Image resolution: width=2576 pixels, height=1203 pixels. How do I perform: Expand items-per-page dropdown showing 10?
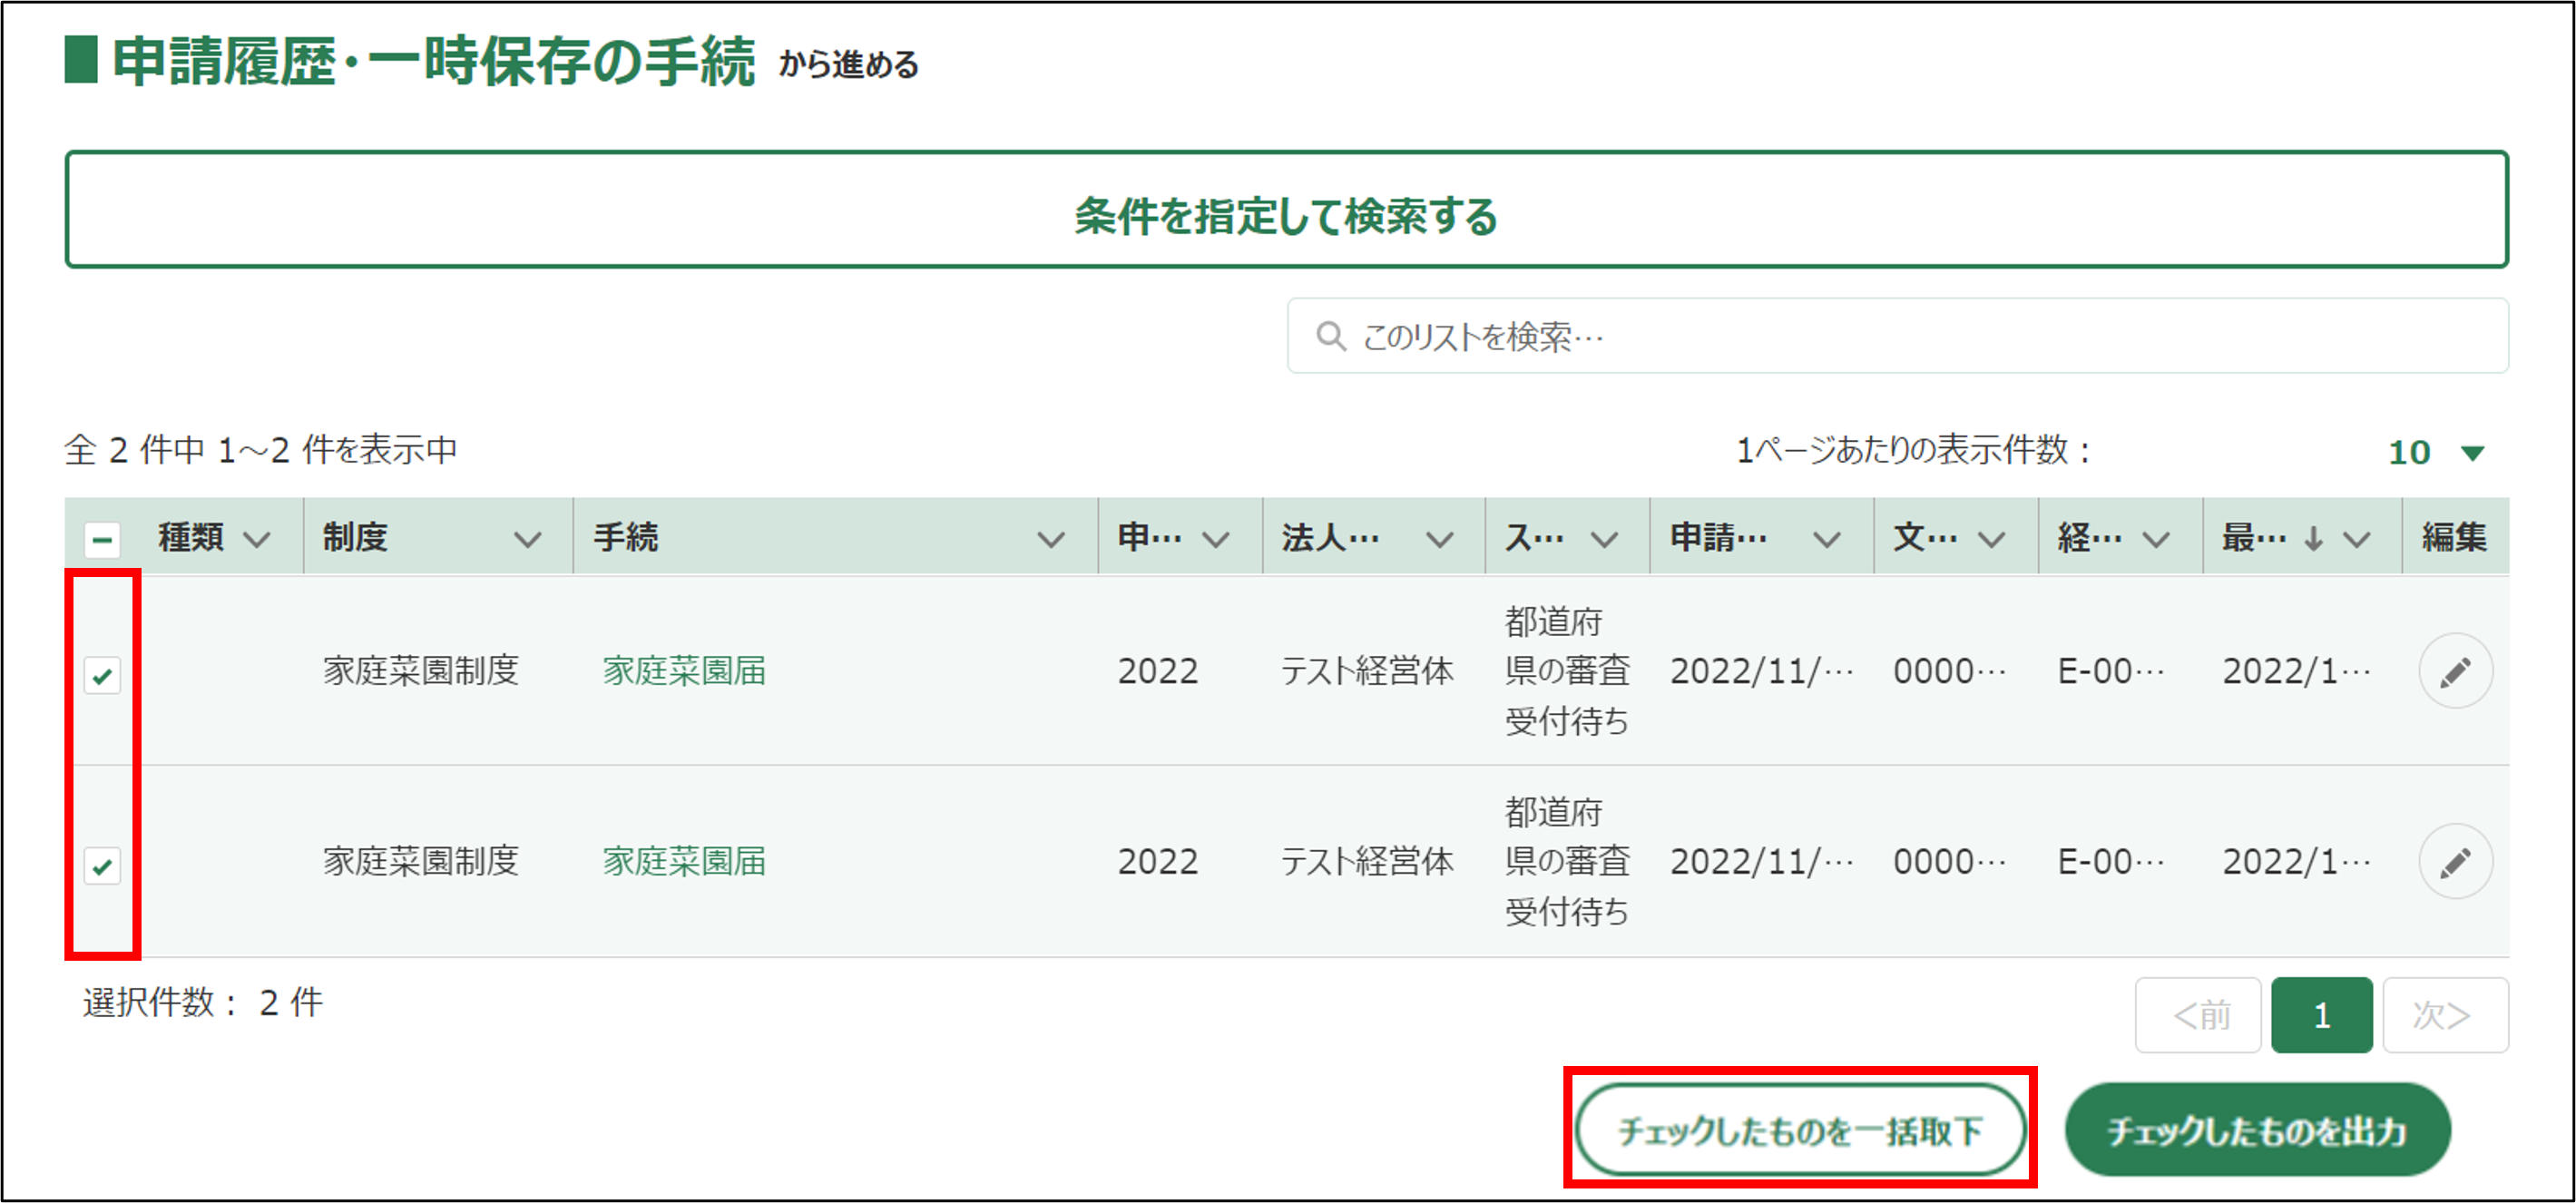point(2436,452)
